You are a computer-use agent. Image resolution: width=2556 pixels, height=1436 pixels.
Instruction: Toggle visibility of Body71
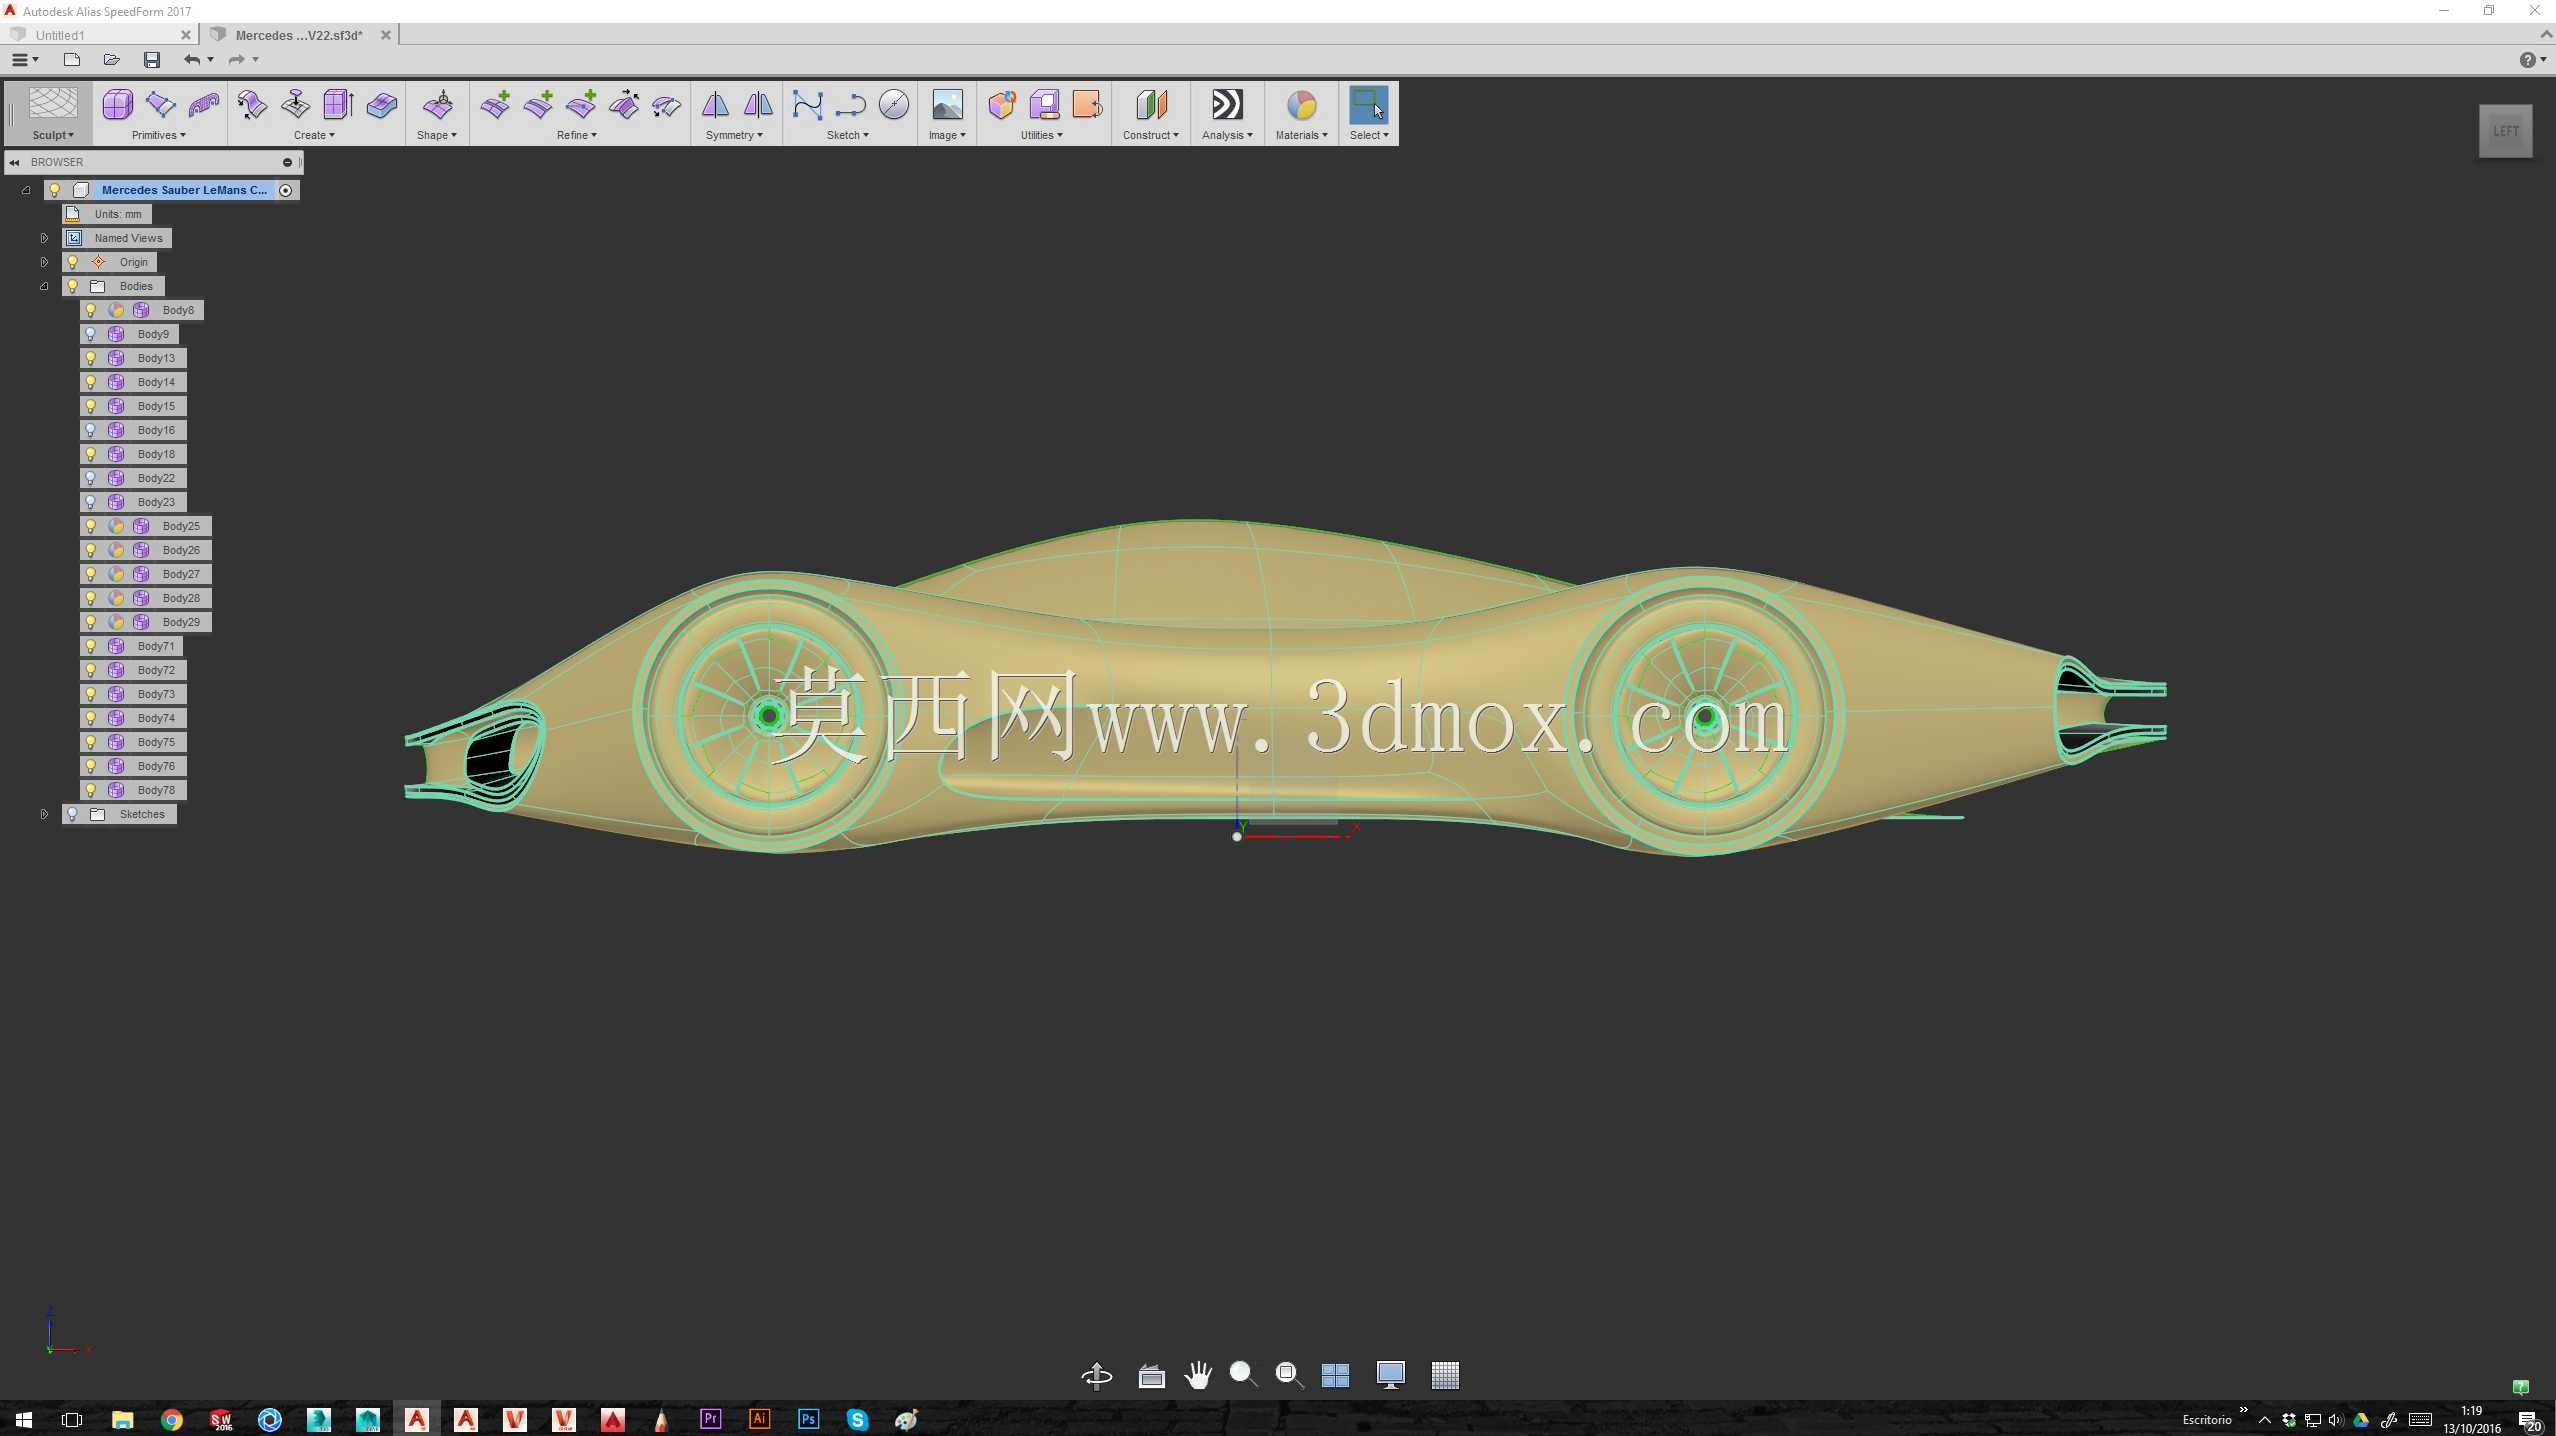coord(91,646)
